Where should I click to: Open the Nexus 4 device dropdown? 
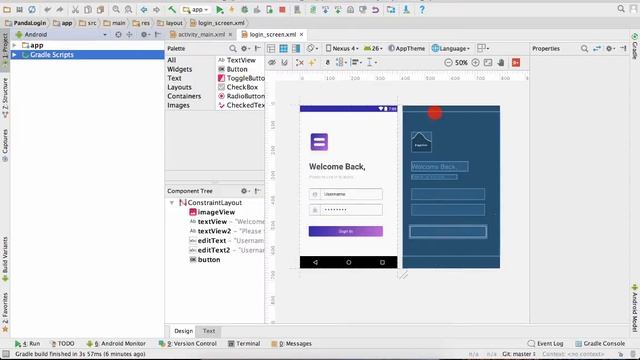[342, 49]
